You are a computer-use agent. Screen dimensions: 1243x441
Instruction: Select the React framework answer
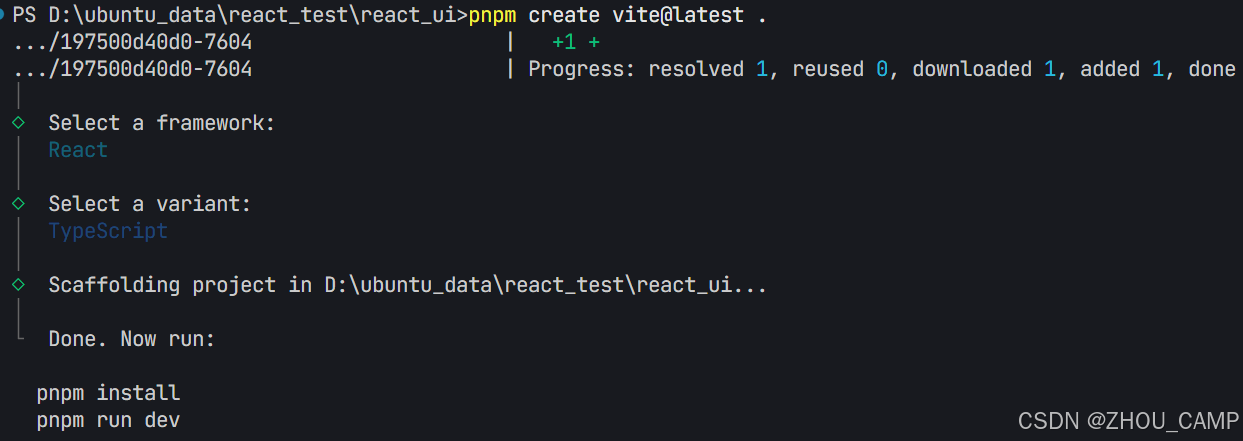pyautogui.click(x=78, y=150)
